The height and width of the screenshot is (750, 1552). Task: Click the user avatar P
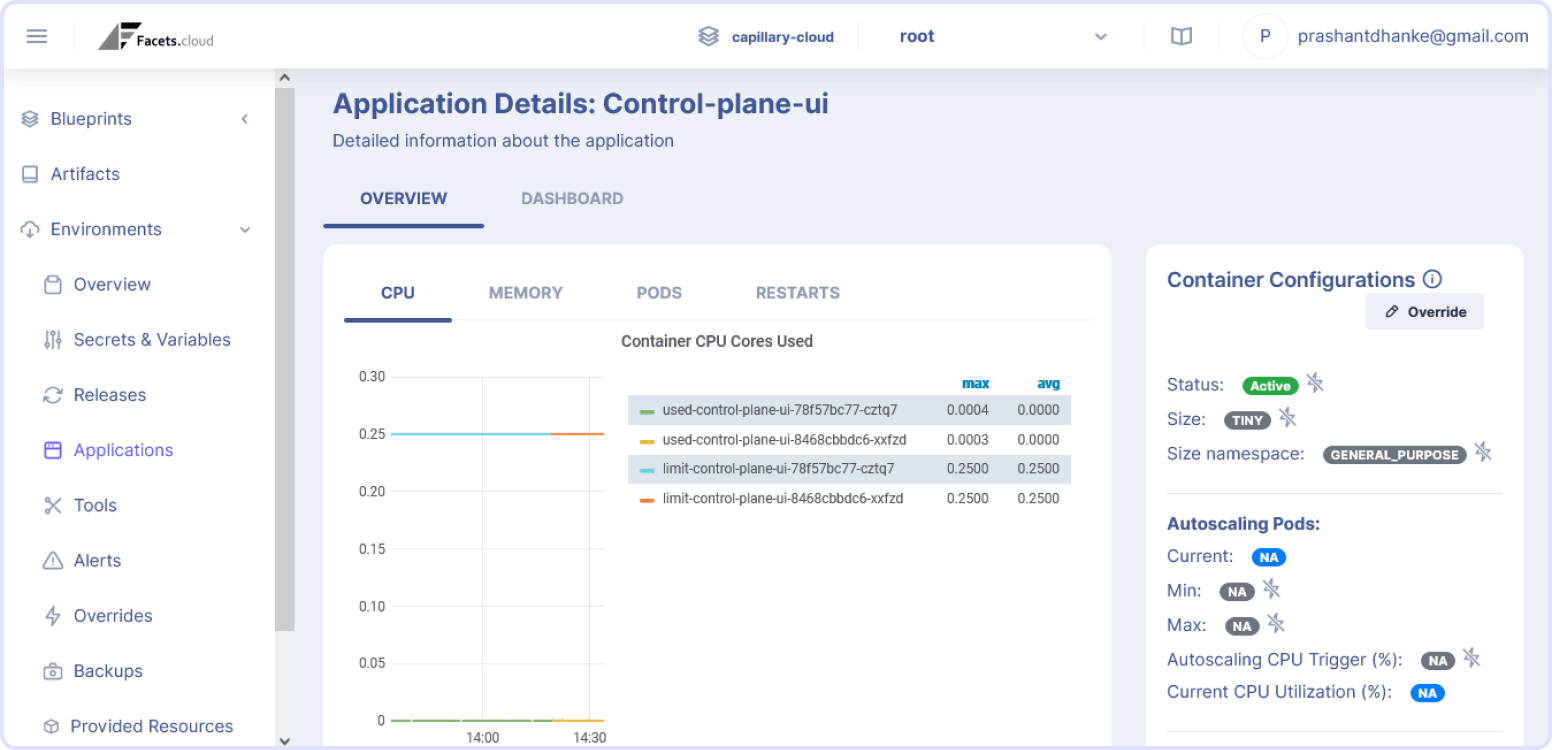tap(1265, 37)
